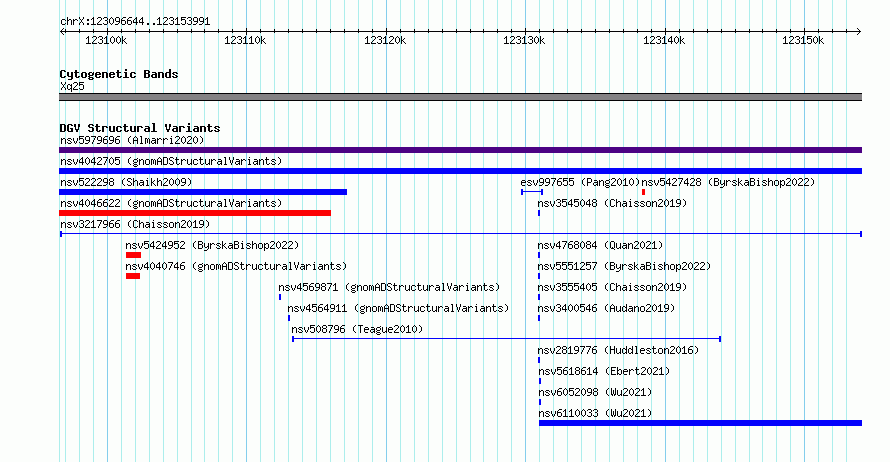The height and width of the screenshot is (462, 890).
Task: Click the esv997655 (Pang2010) label
Action: [580, 182]
